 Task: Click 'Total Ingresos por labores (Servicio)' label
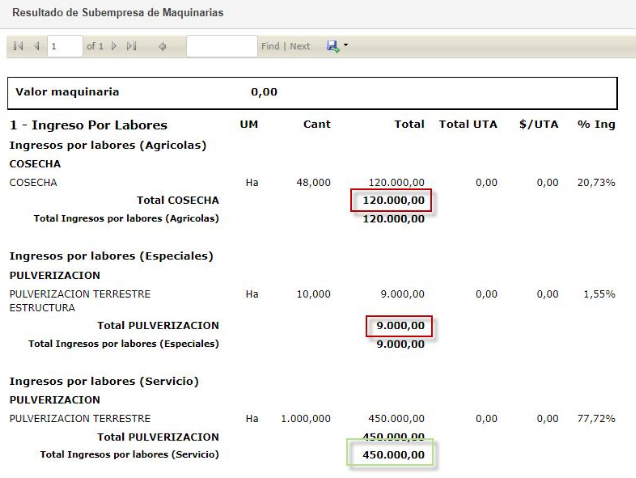129,454
